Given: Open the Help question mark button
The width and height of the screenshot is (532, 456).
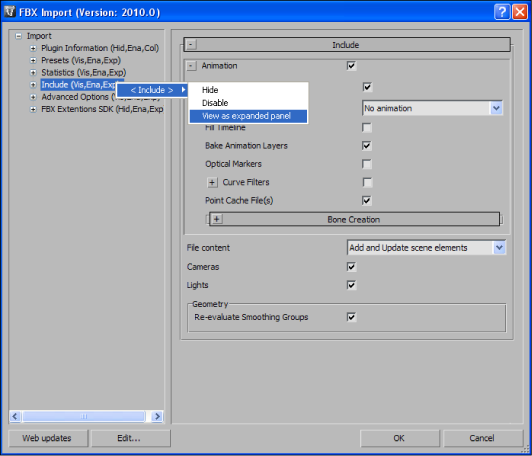Looking at the screenshot, I should pos(502,12).
